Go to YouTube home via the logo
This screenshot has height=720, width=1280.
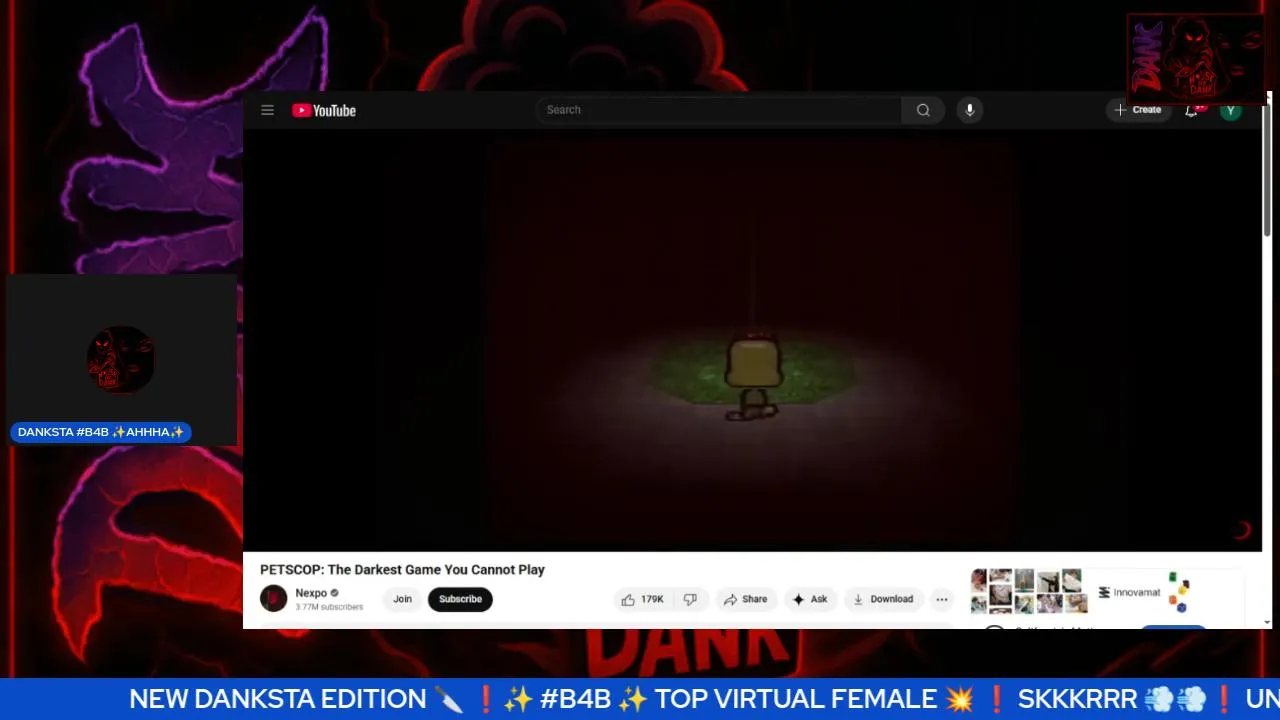[324, 110]
